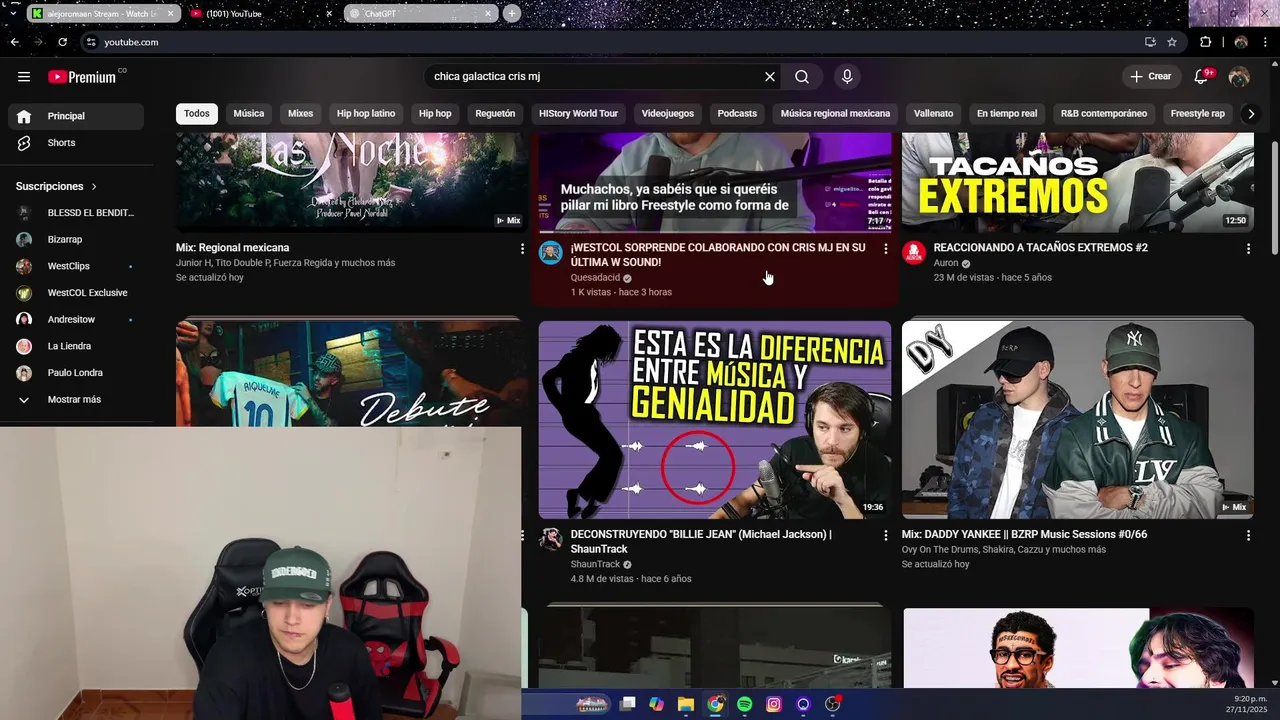Open three-dot menu for TACAÑOS EXTREMOS video
This screenshot has height=720, width=1280.
coord(1248,248)
